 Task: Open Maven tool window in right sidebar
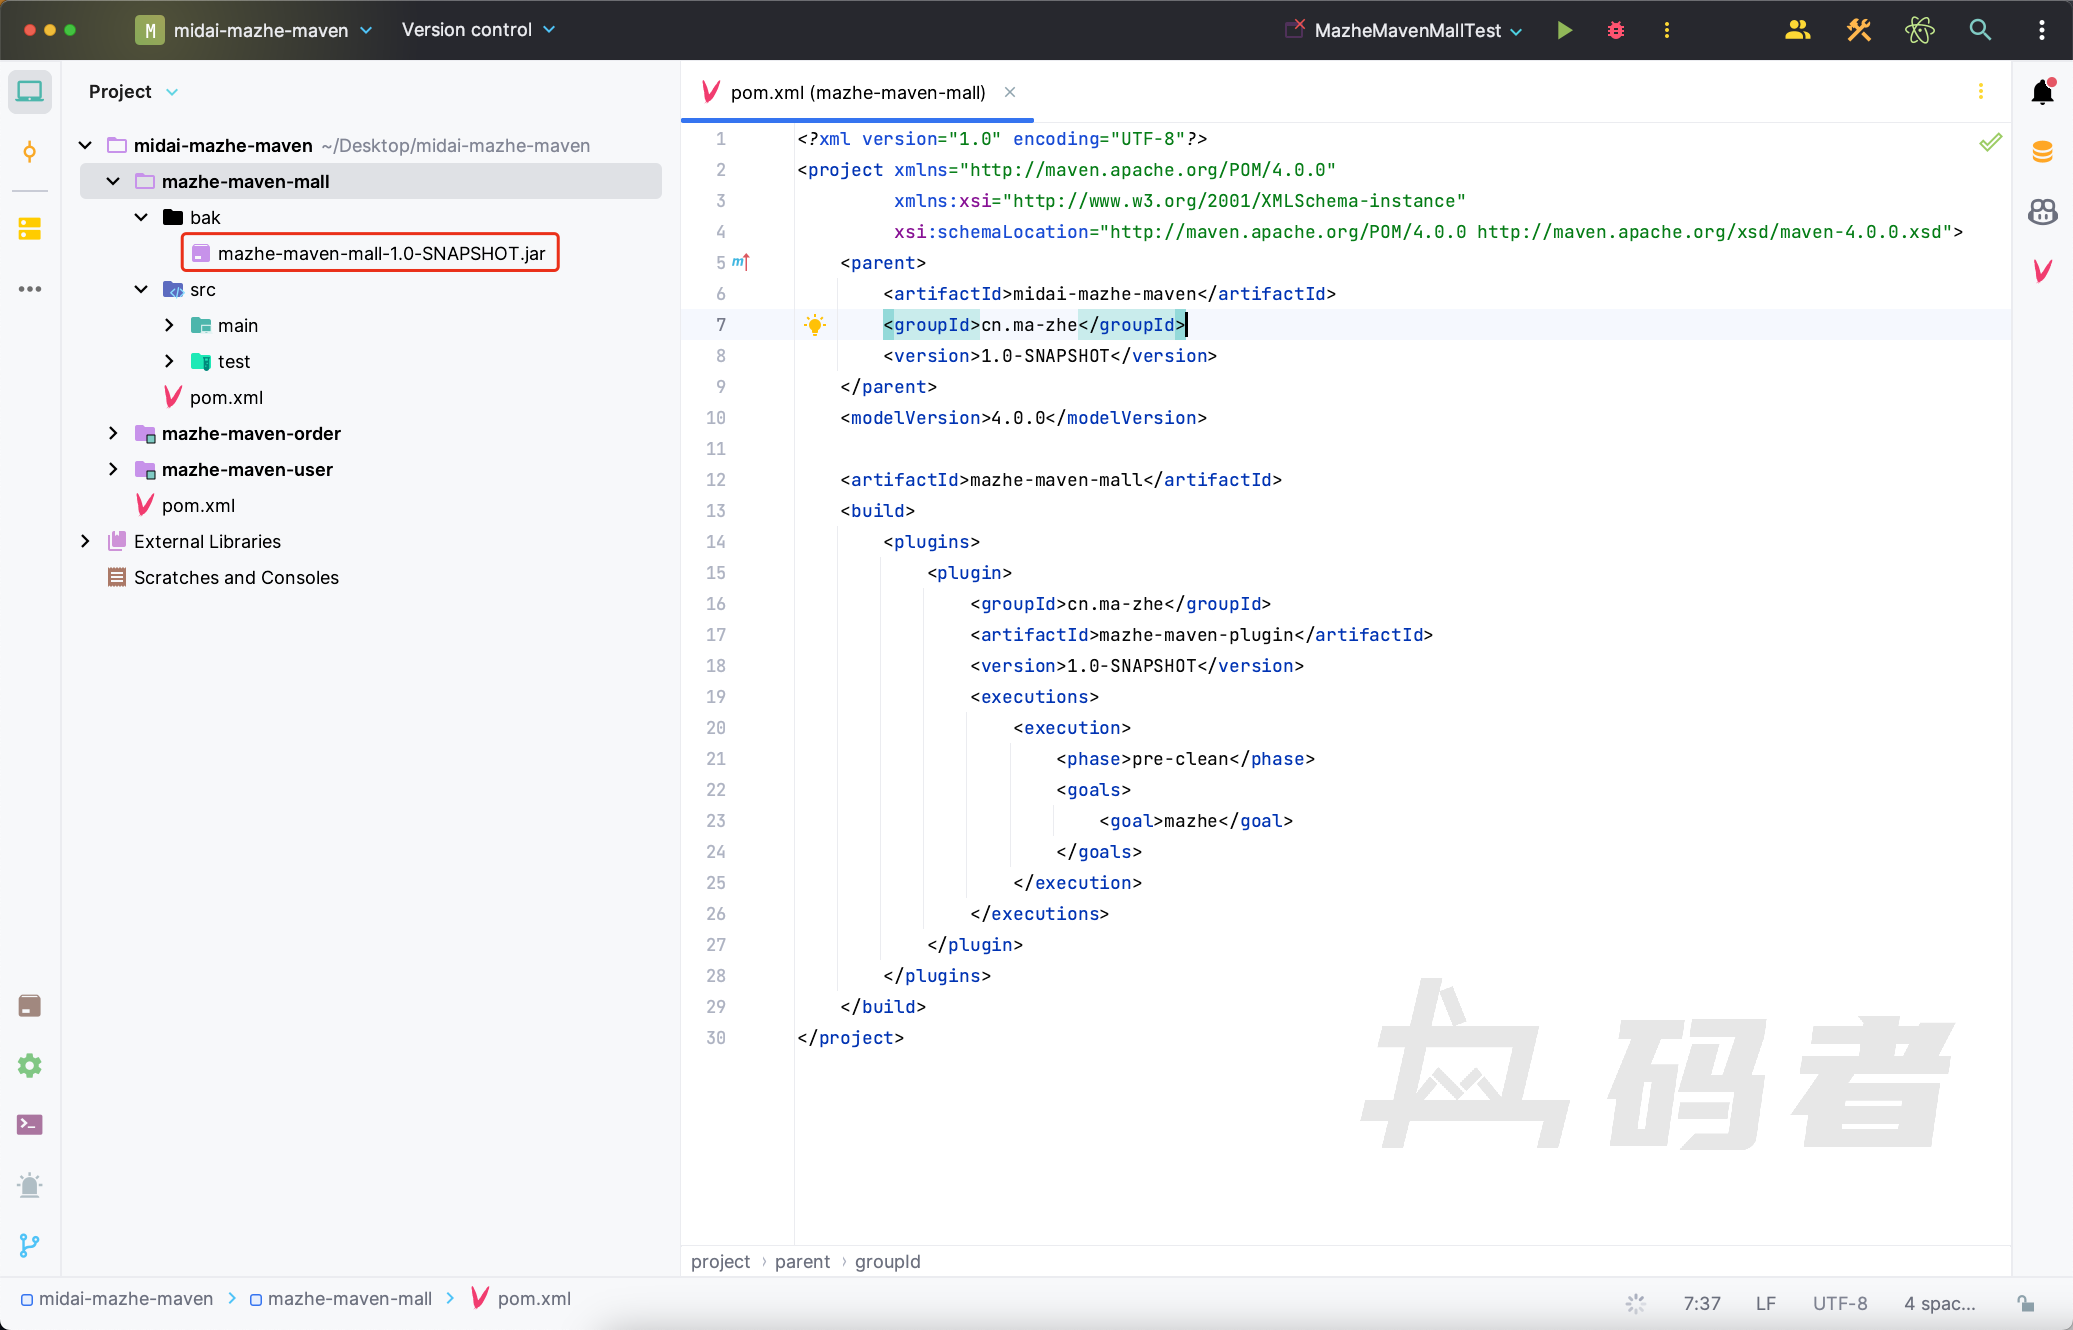pyautogui.click(x=2042, y=270)
